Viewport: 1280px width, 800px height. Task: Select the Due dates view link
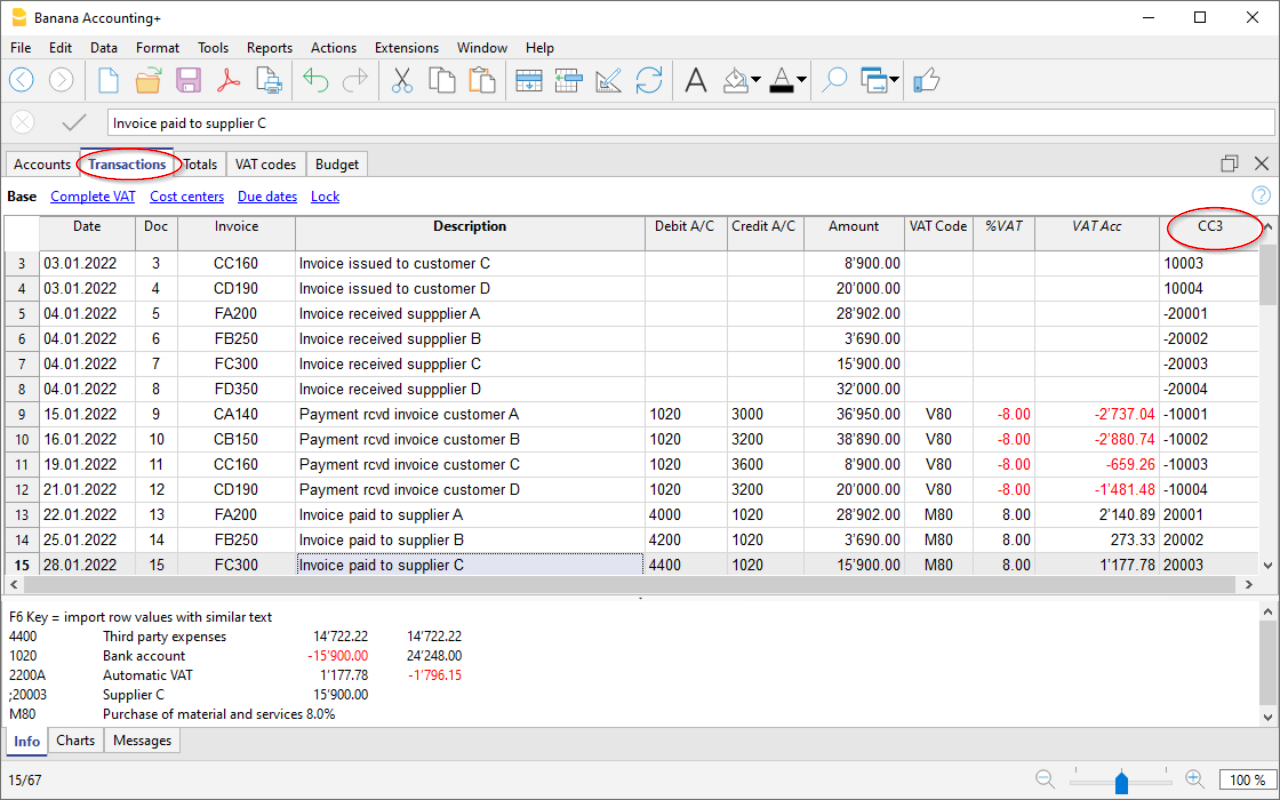pyautogui.click(x=267, y=197)
